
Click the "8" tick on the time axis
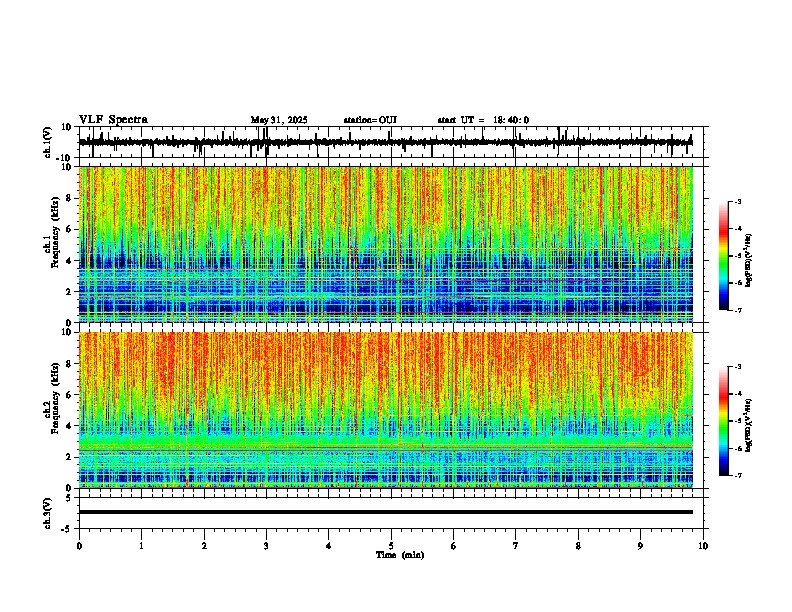click(x=578, y=546)
